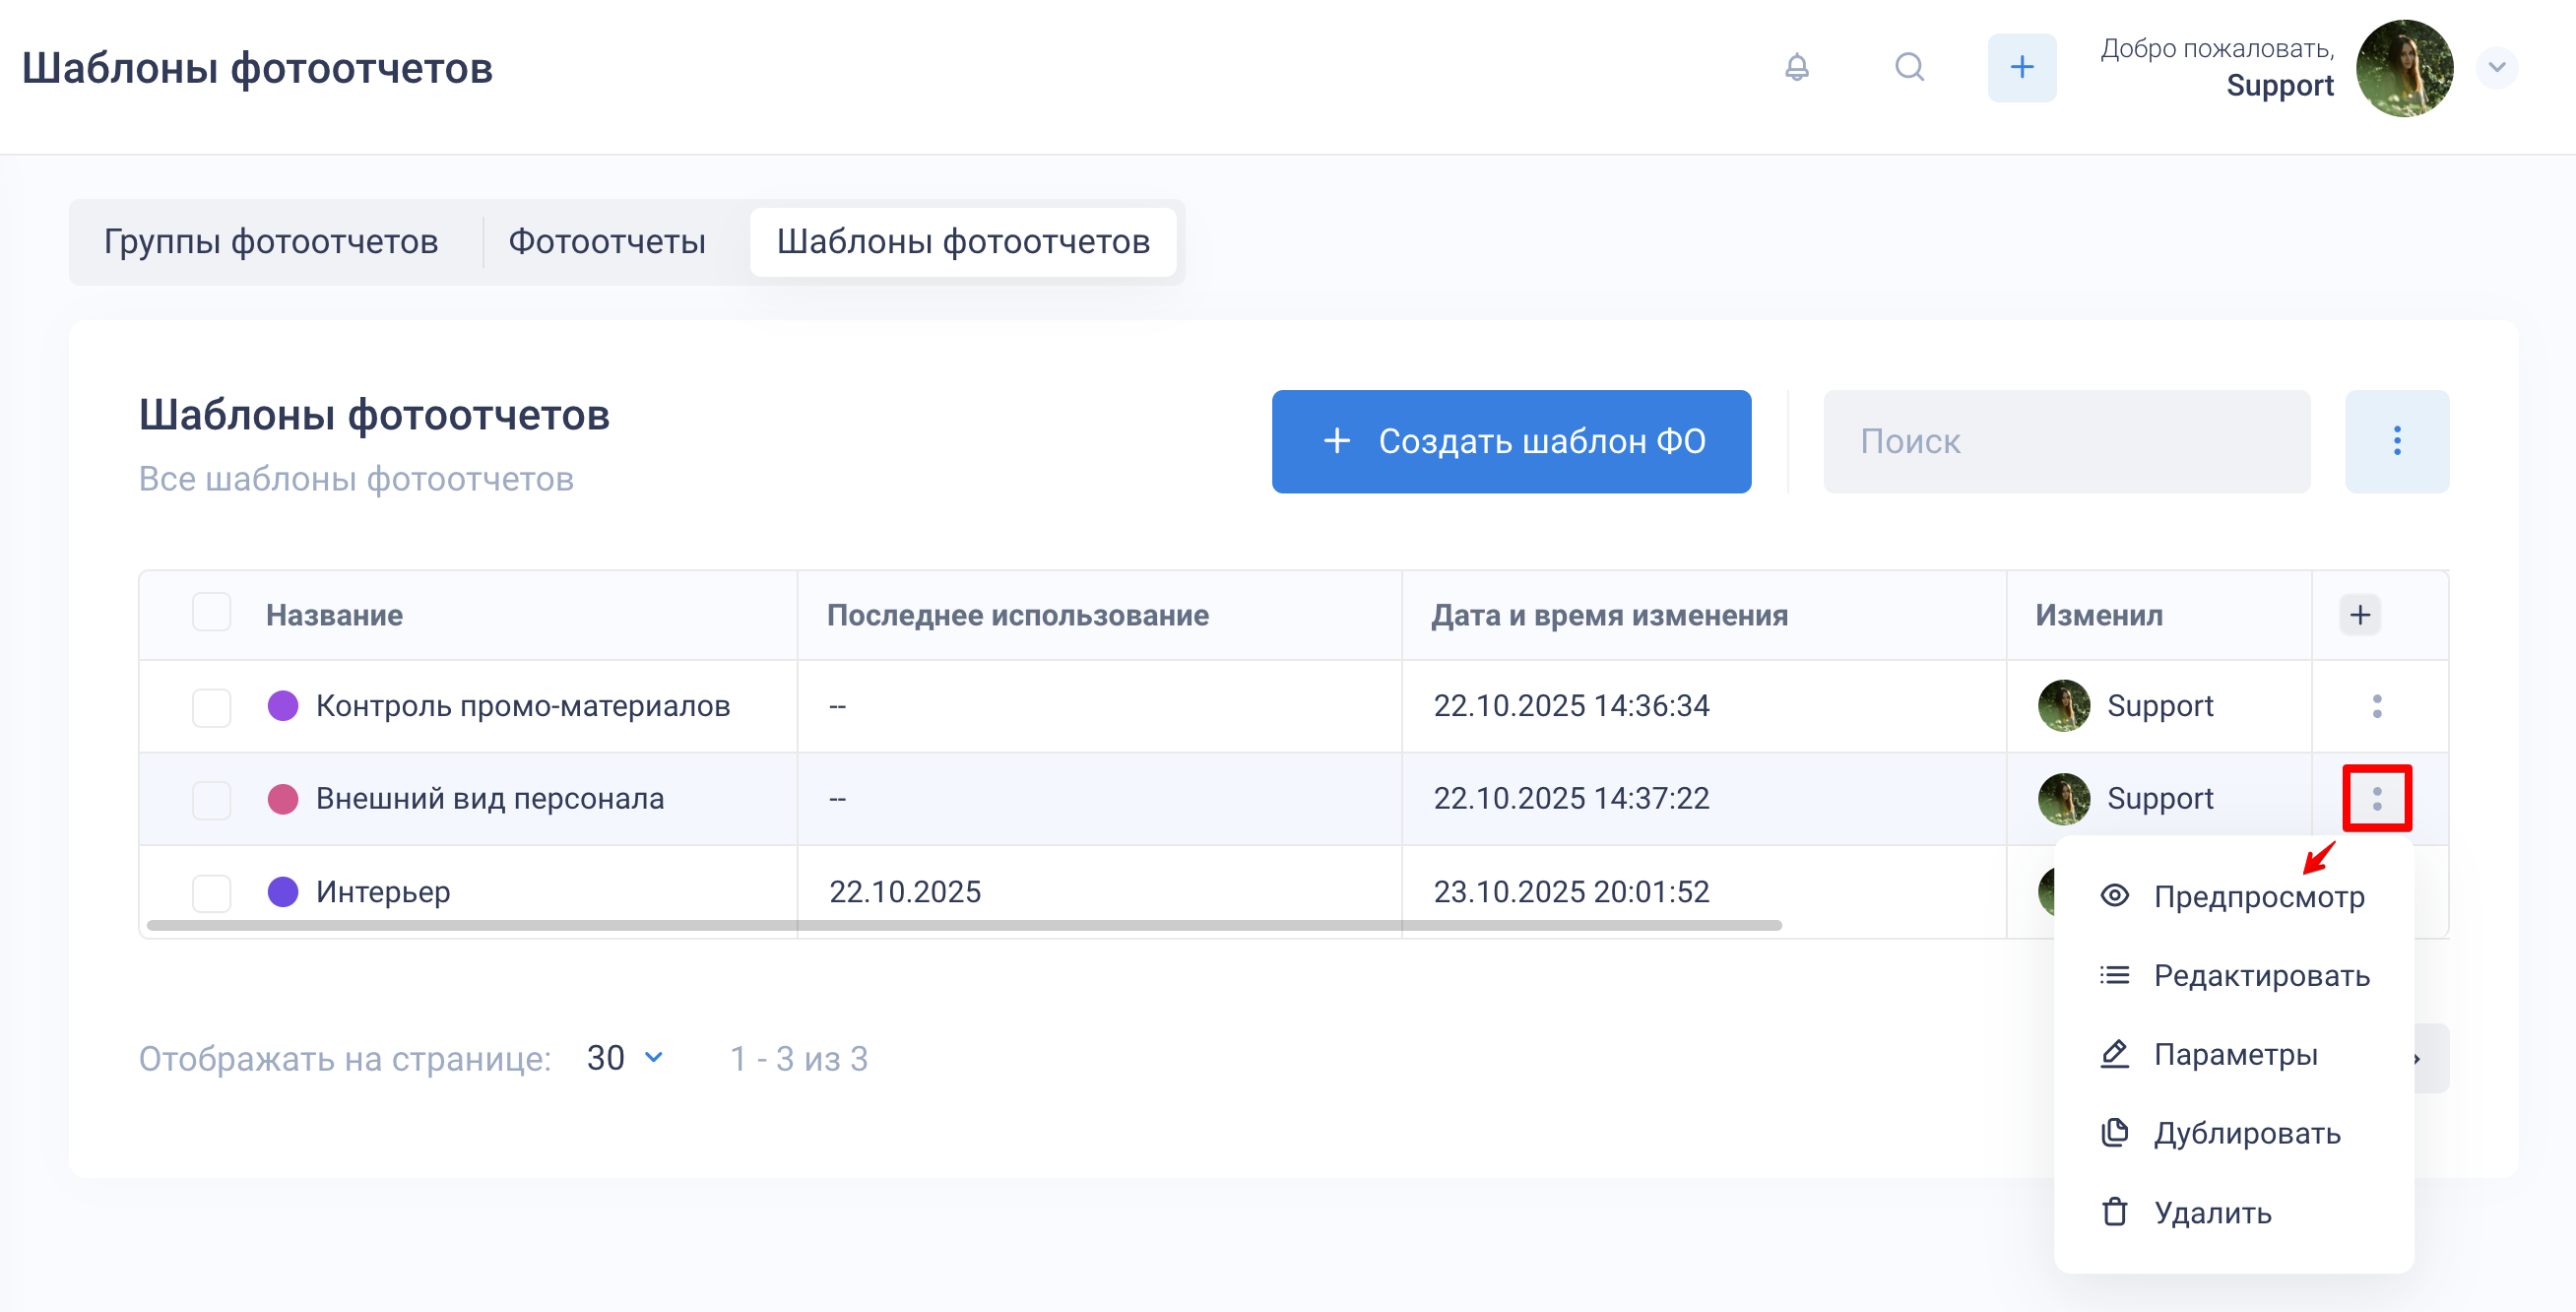Screen dimensions: 2576x1312
Task: Select Удалить in the context menu
Action: 2211,1212
